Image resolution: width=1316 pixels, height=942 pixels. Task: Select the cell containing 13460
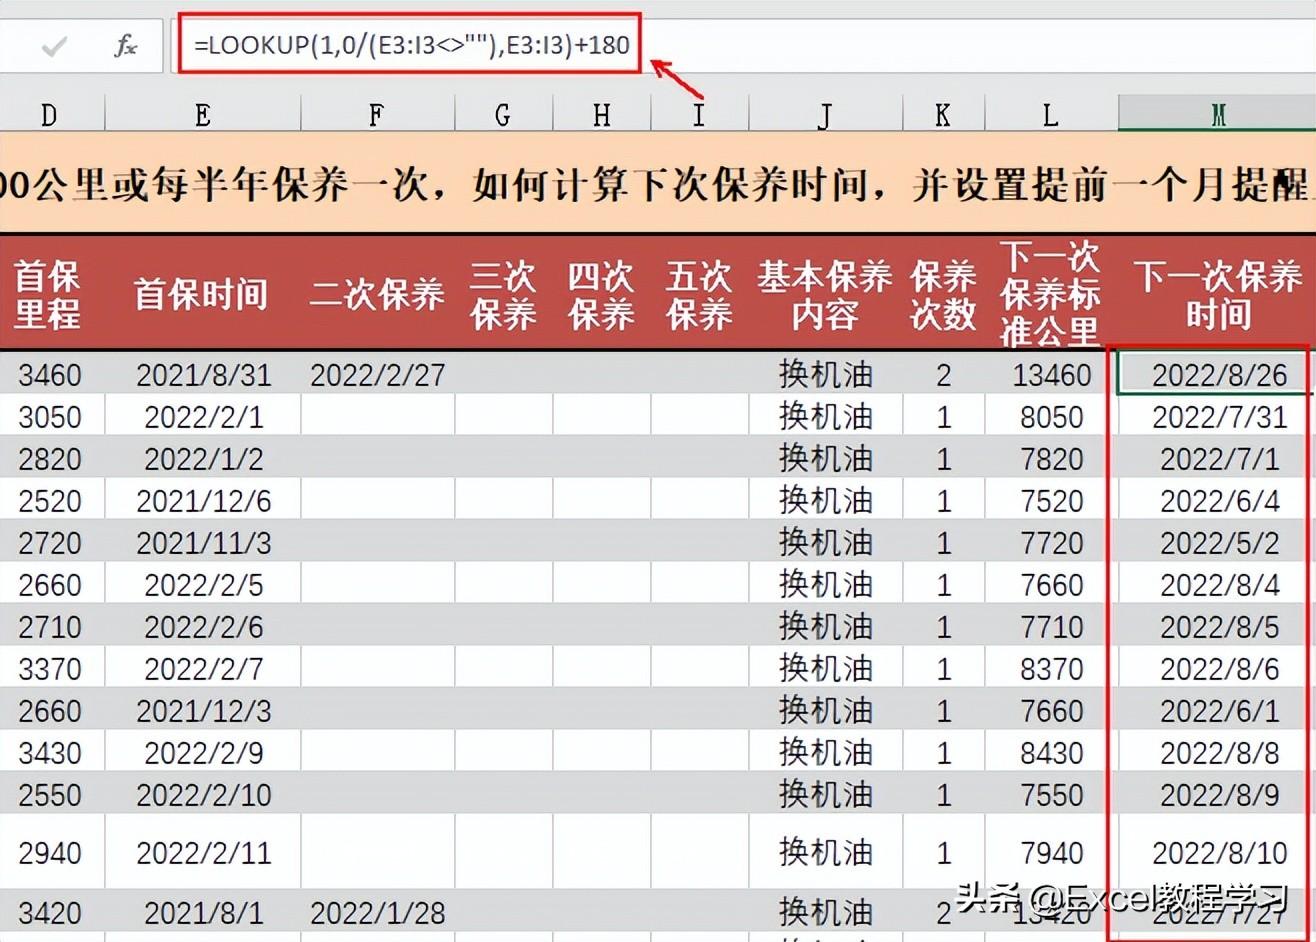click(x=1050, y=375)
